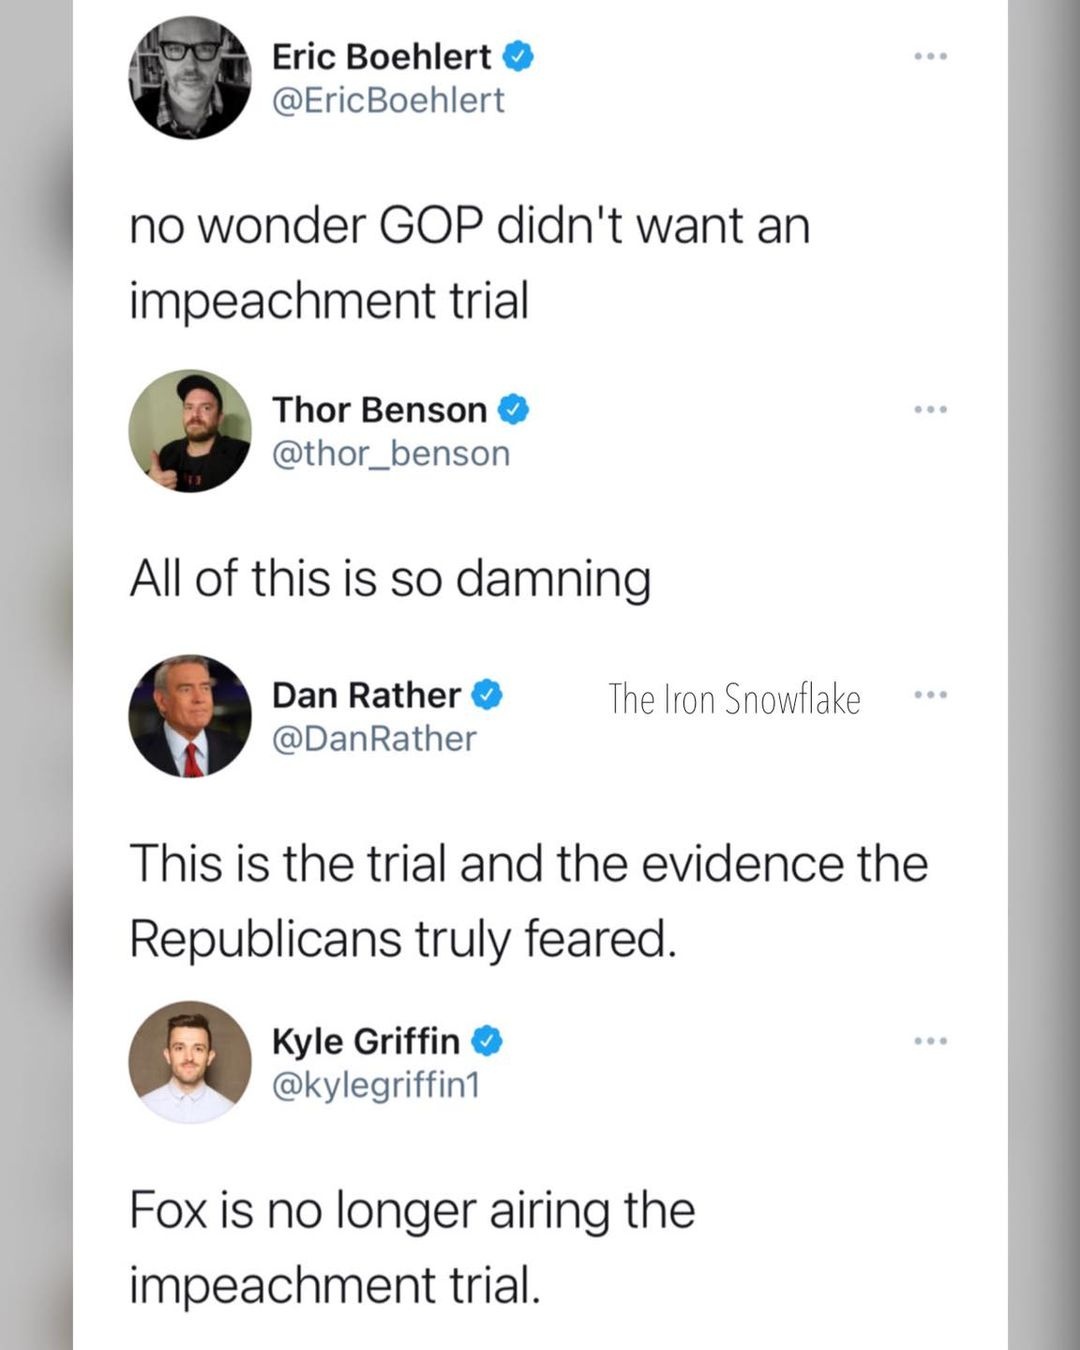Open more options on Thor Benson's tweet

pyautogui.click(x=930, y=409)
